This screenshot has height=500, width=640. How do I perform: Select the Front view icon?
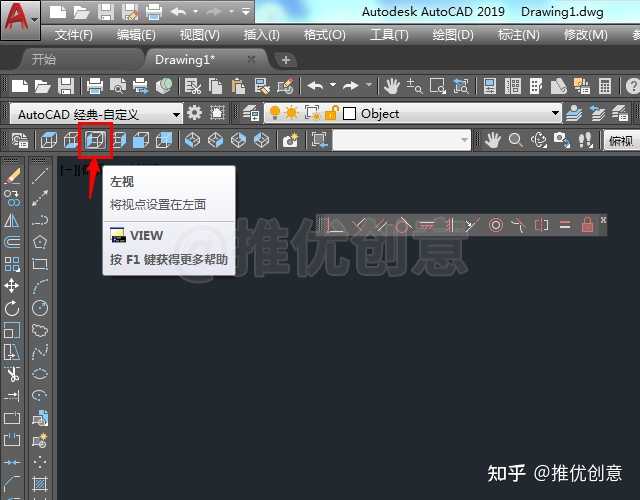[x=141, y=140]
